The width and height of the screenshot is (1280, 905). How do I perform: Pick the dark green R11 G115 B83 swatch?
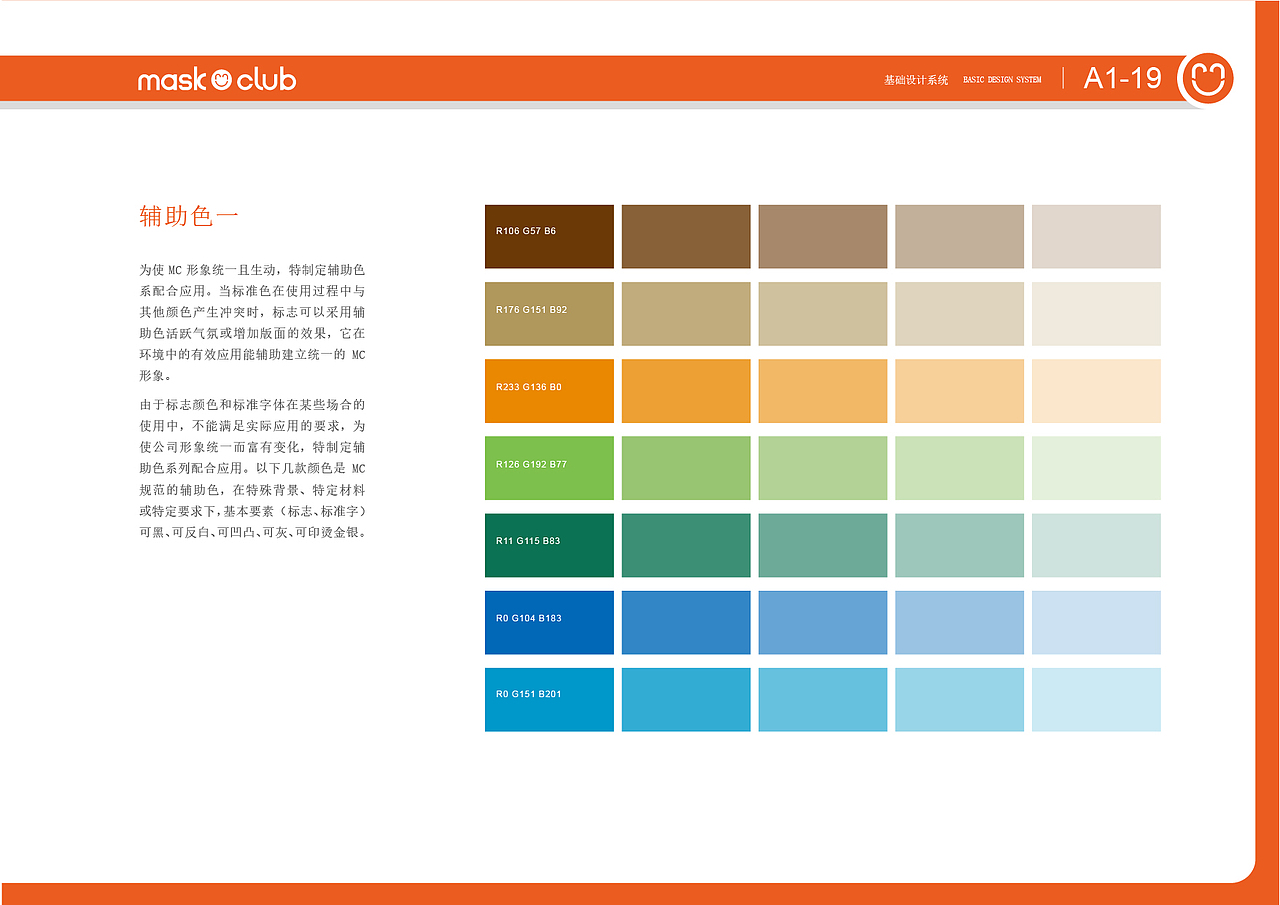pos(549,545)
